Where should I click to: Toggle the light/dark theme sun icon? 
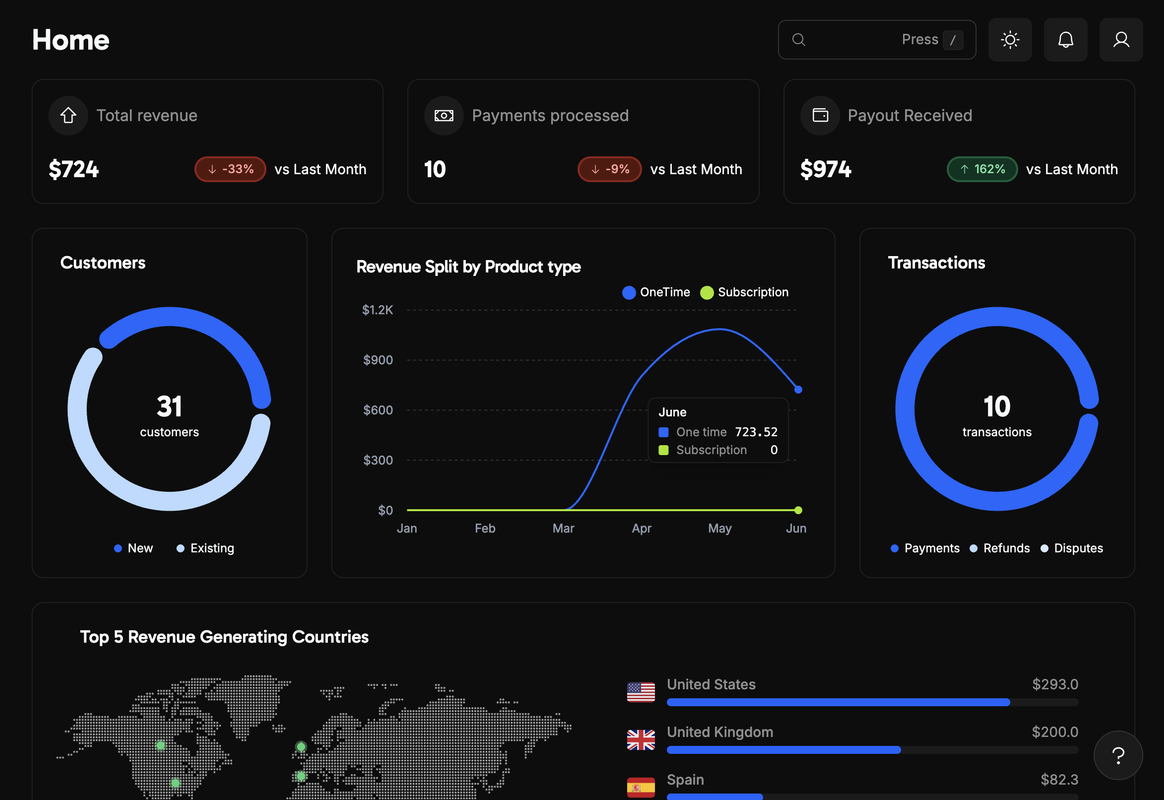coord(1010,39)
